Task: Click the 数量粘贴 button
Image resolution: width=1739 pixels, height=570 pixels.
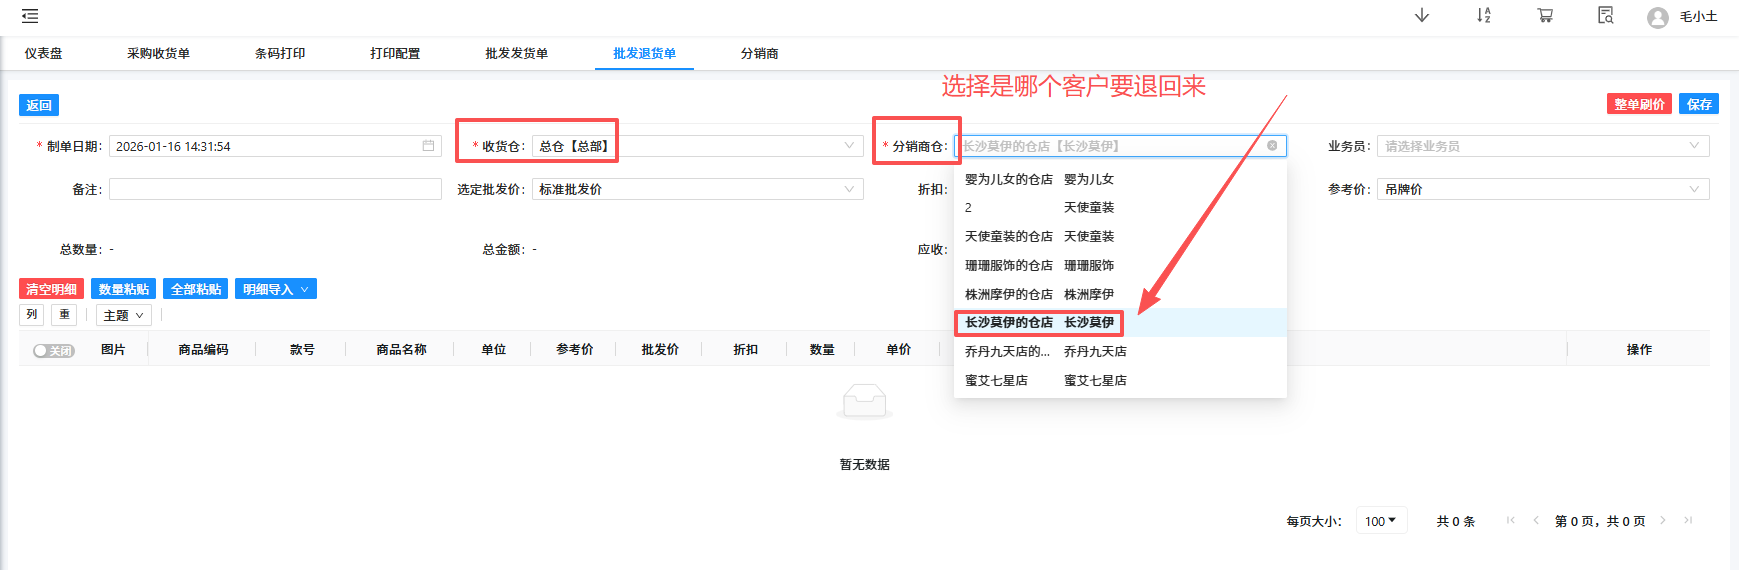Action: point(123,289)
